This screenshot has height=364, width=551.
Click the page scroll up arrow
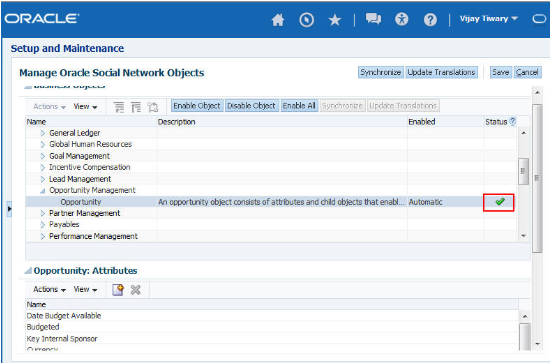click(x=537, y=93)
